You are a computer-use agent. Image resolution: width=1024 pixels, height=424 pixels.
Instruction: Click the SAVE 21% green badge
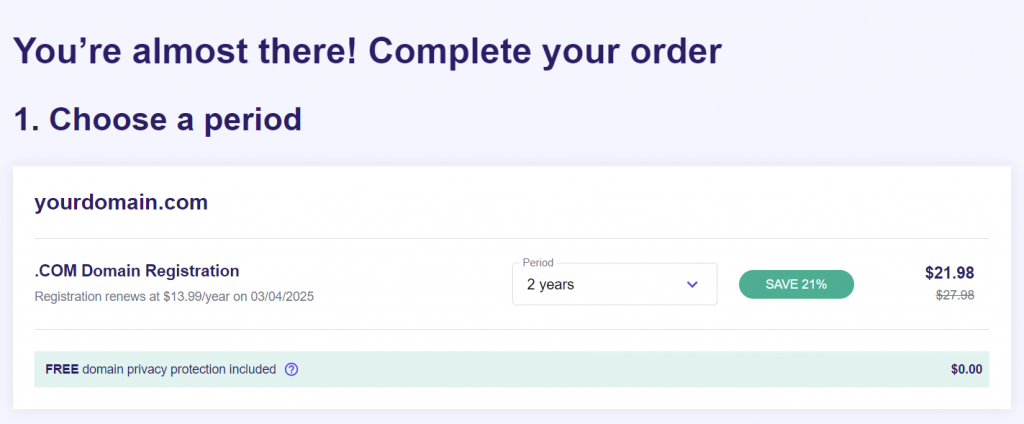pos(796,284)
